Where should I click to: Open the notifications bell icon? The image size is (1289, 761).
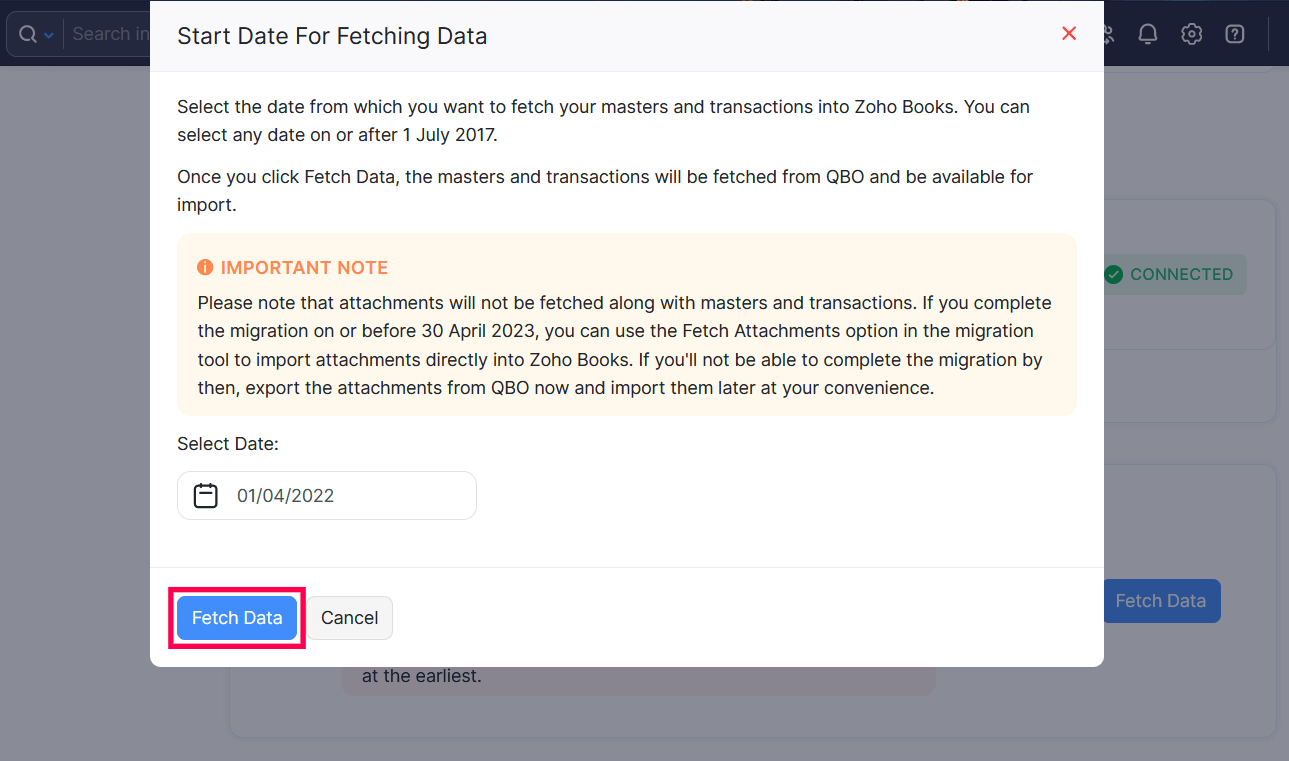click(x=1147, y=33)
